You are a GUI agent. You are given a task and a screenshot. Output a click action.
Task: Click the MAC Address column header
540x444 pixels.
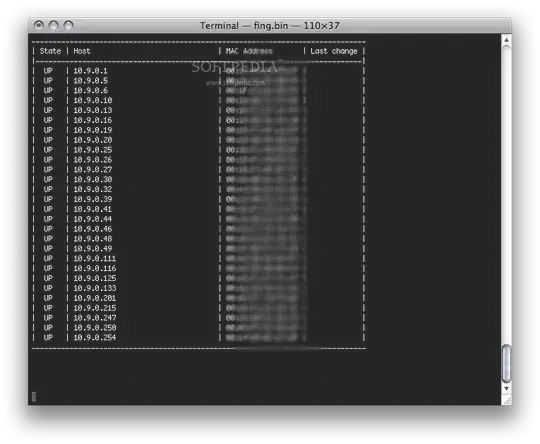[249, 51]
